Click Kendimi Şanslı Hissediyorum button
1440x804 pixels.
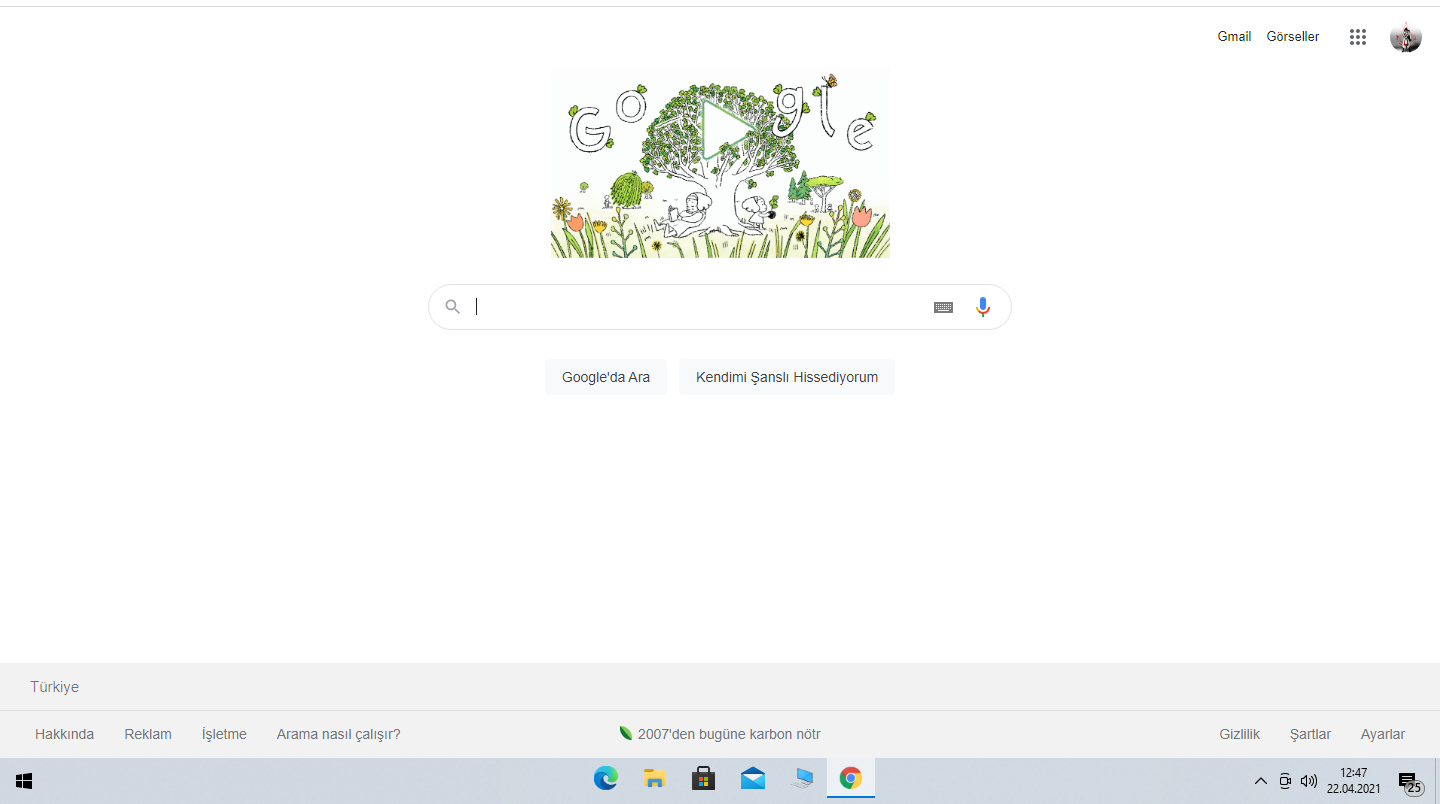pos(787,377)
